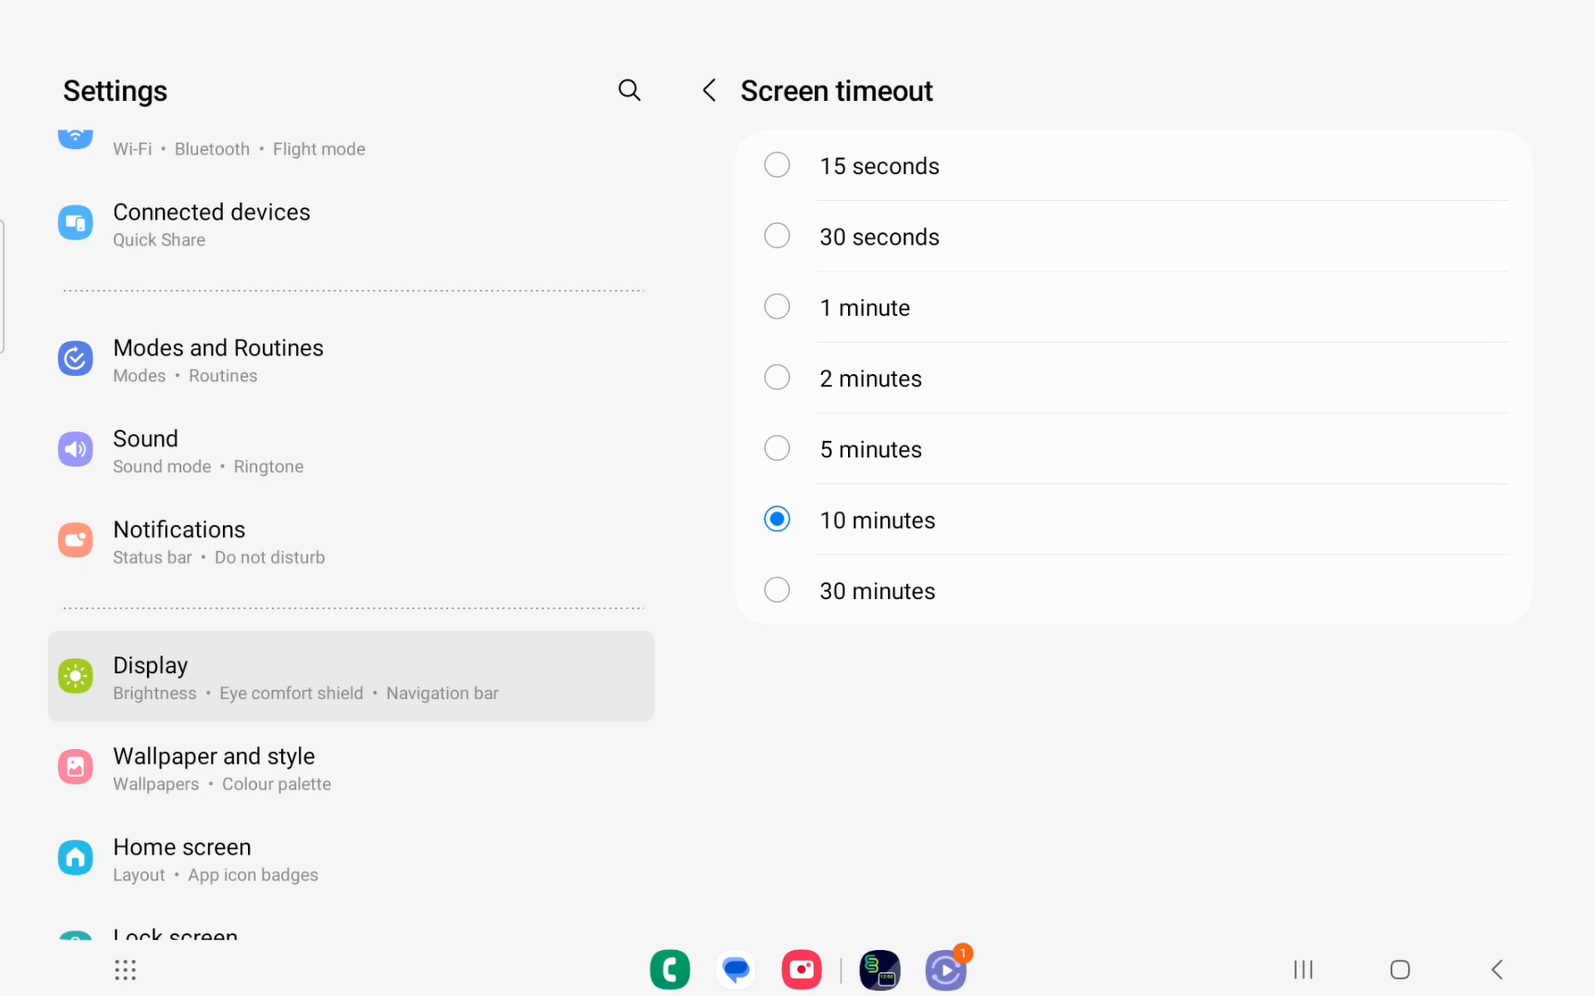This screenshot has width=1595, height=996.
Task: Open the app drawer grid icon
Action: pyautogui.click(x=125, y=969)
